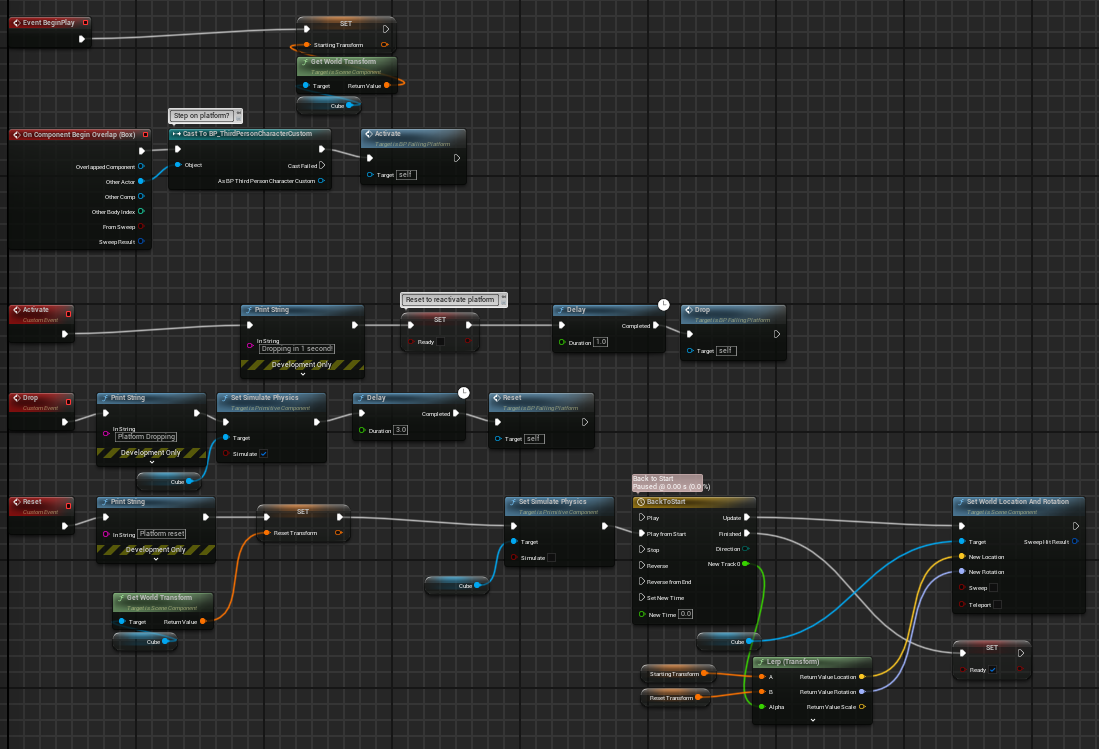Click the Sweep Hit Result output pin
The width and height of the screenshot is (1099, 749).
point(1075,542)
